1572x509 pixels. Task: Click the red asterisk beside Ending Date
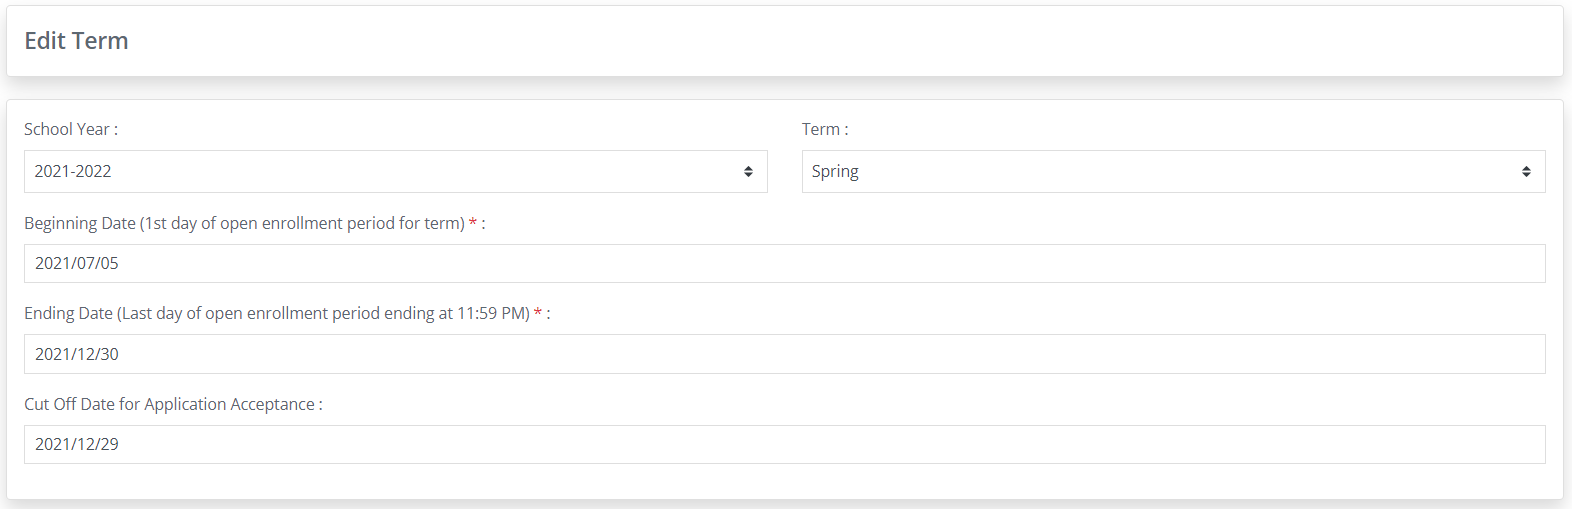[538, 314]
